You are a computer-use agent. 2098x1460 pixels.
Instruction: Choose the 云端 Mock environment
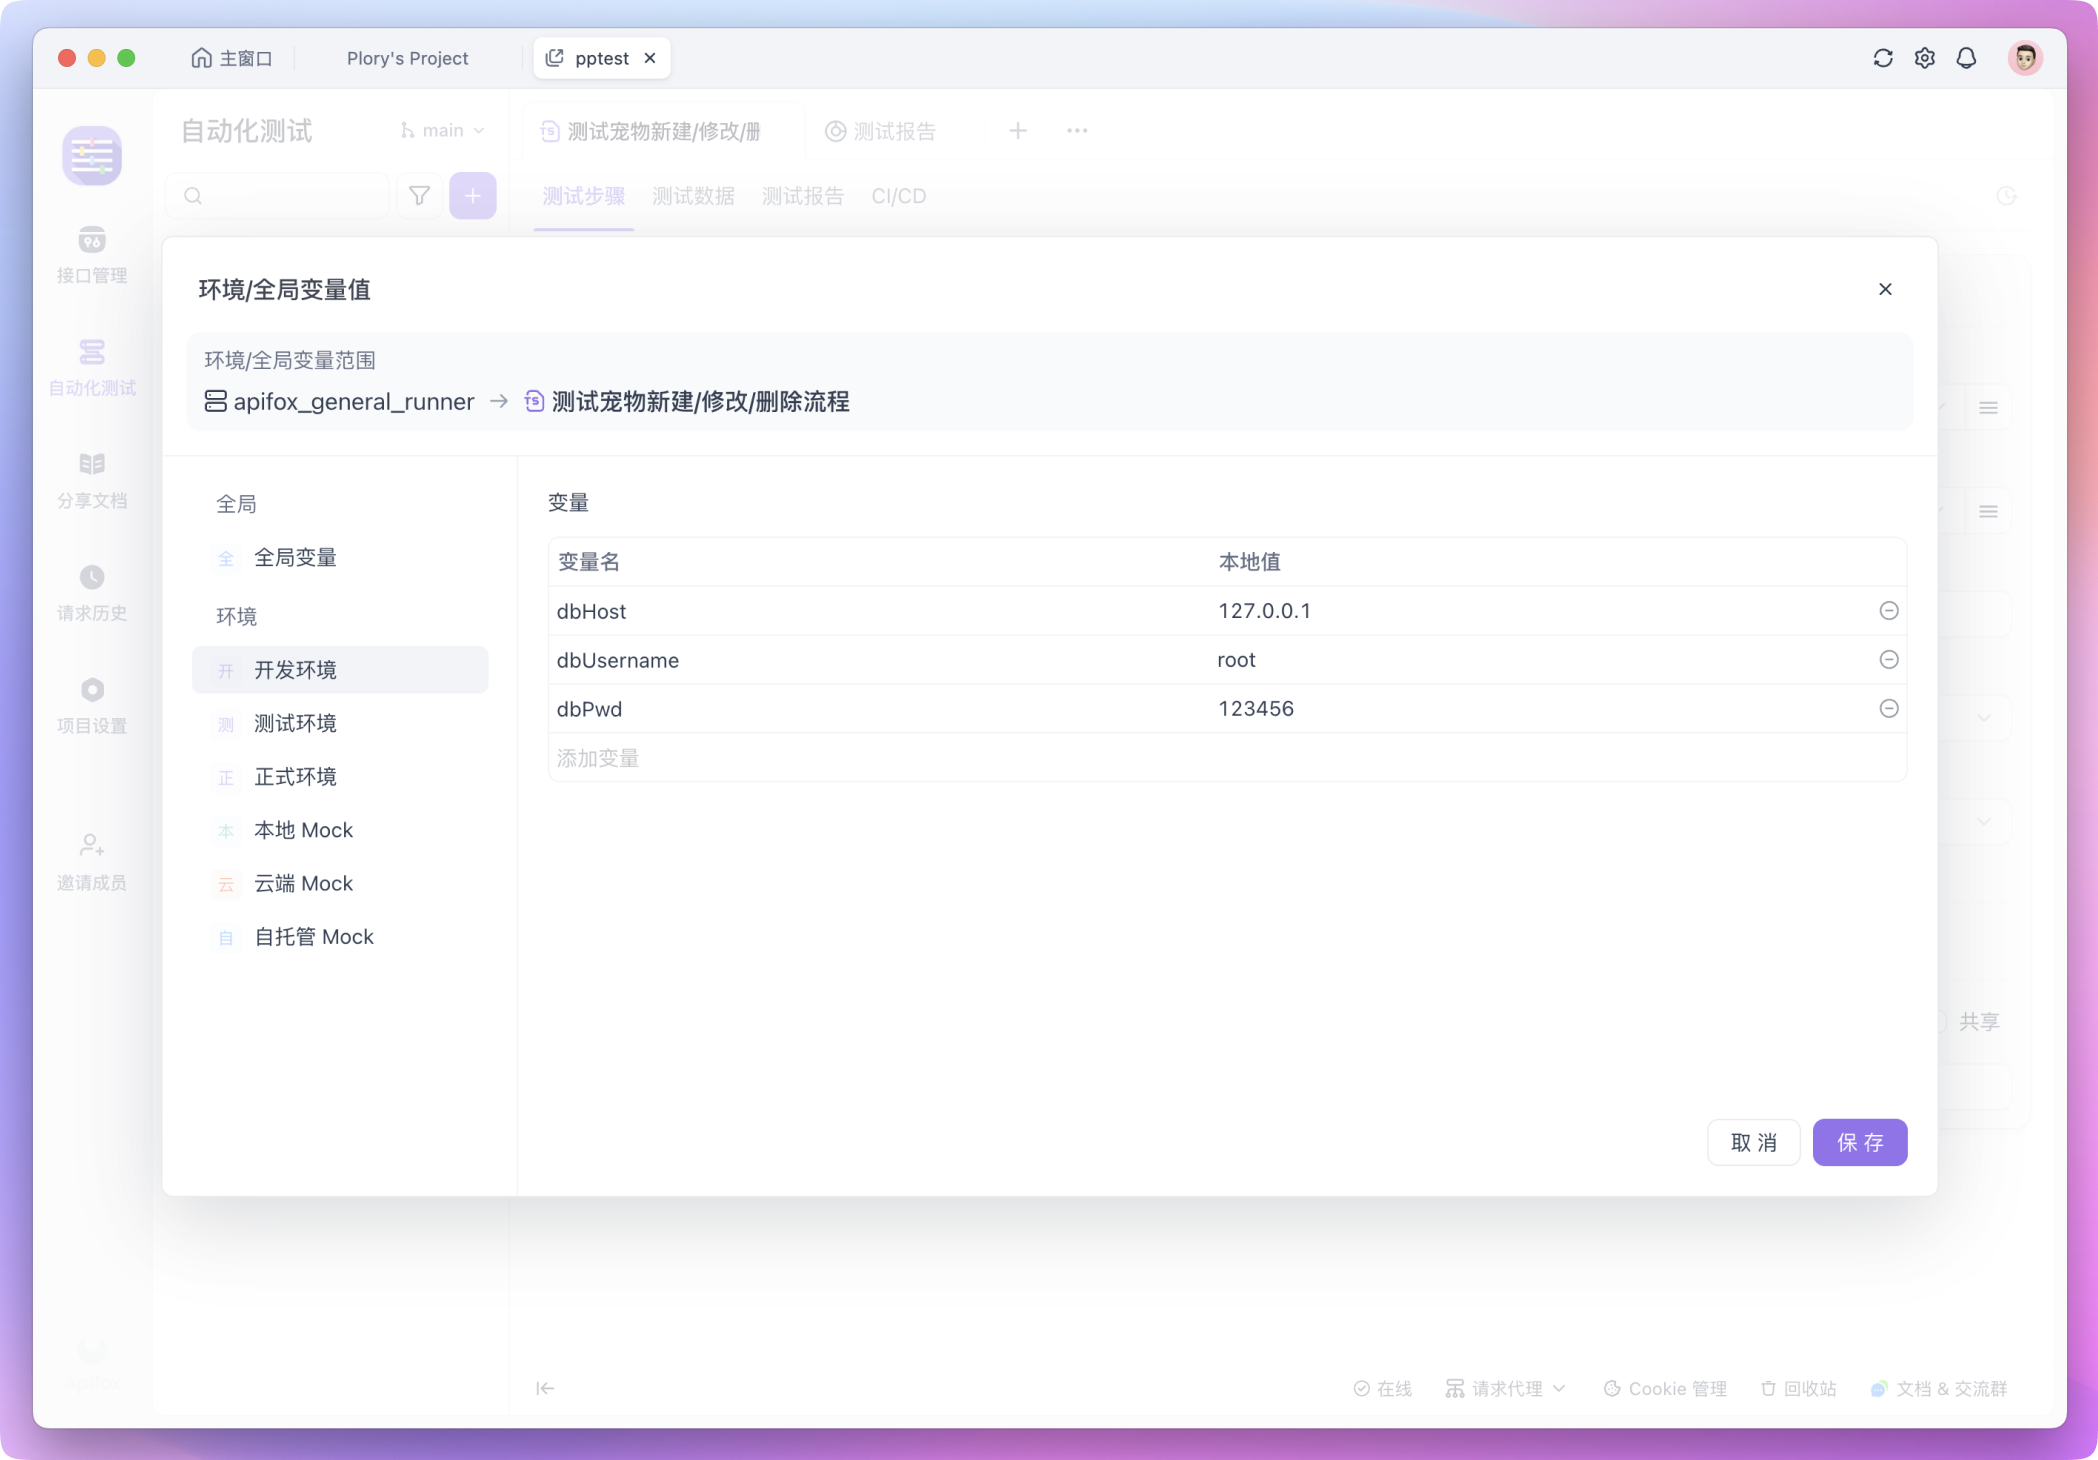[303, 884]
